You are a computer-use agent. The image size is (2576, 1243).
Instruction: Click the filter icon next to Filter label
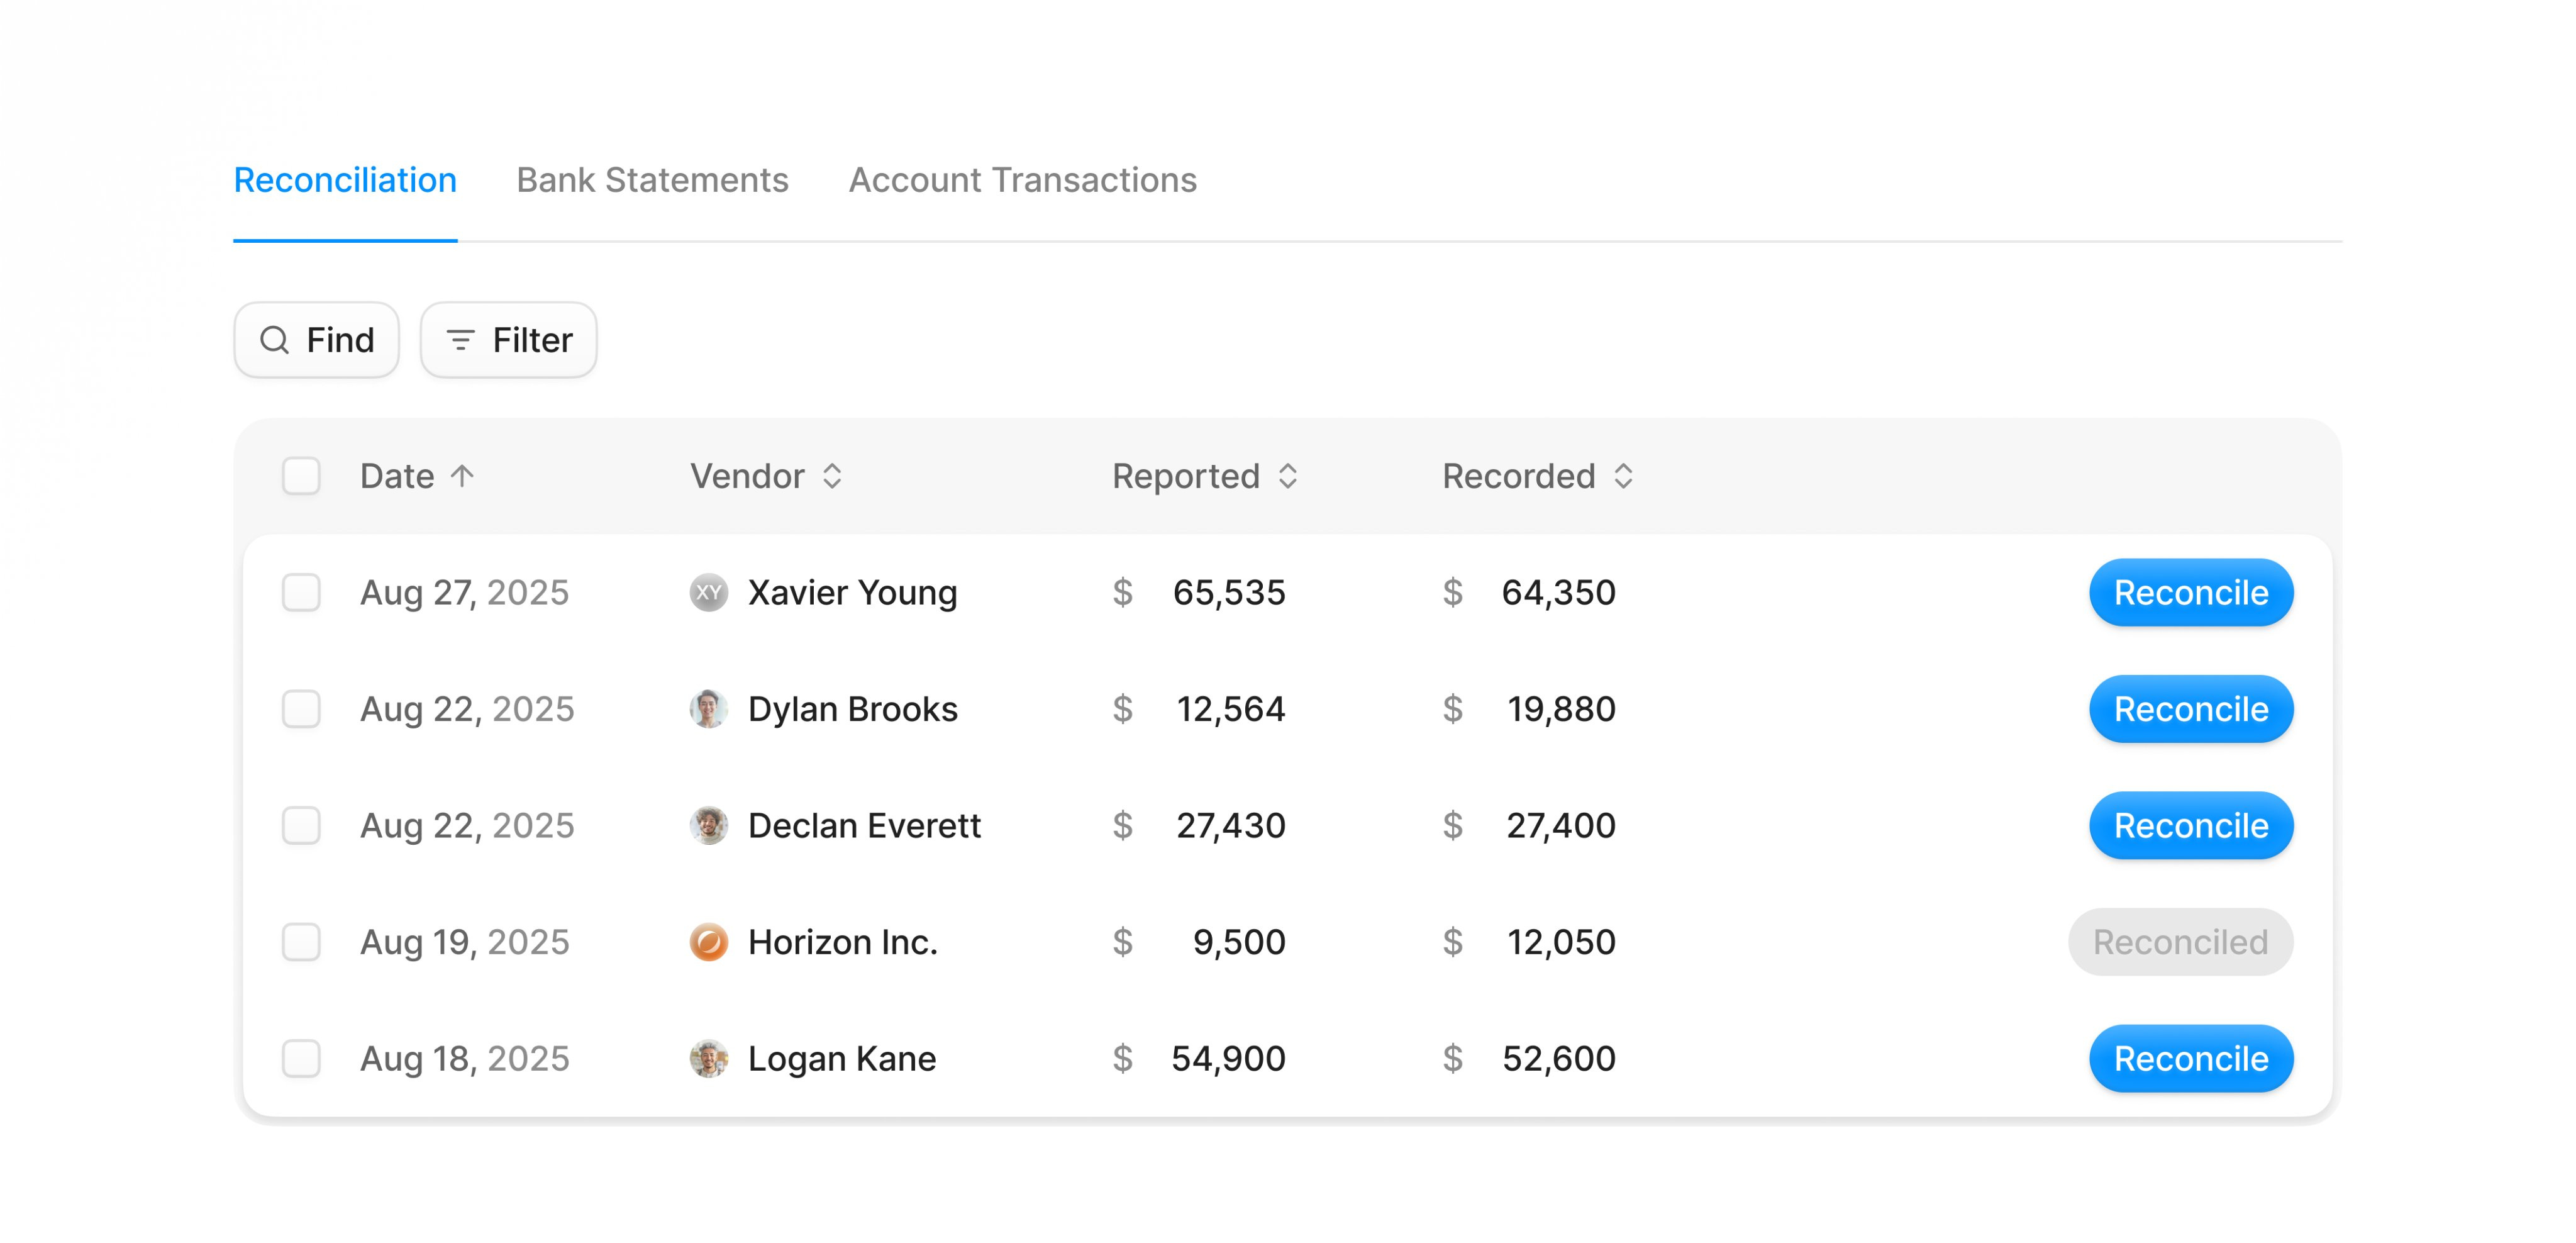coord(461,340)
